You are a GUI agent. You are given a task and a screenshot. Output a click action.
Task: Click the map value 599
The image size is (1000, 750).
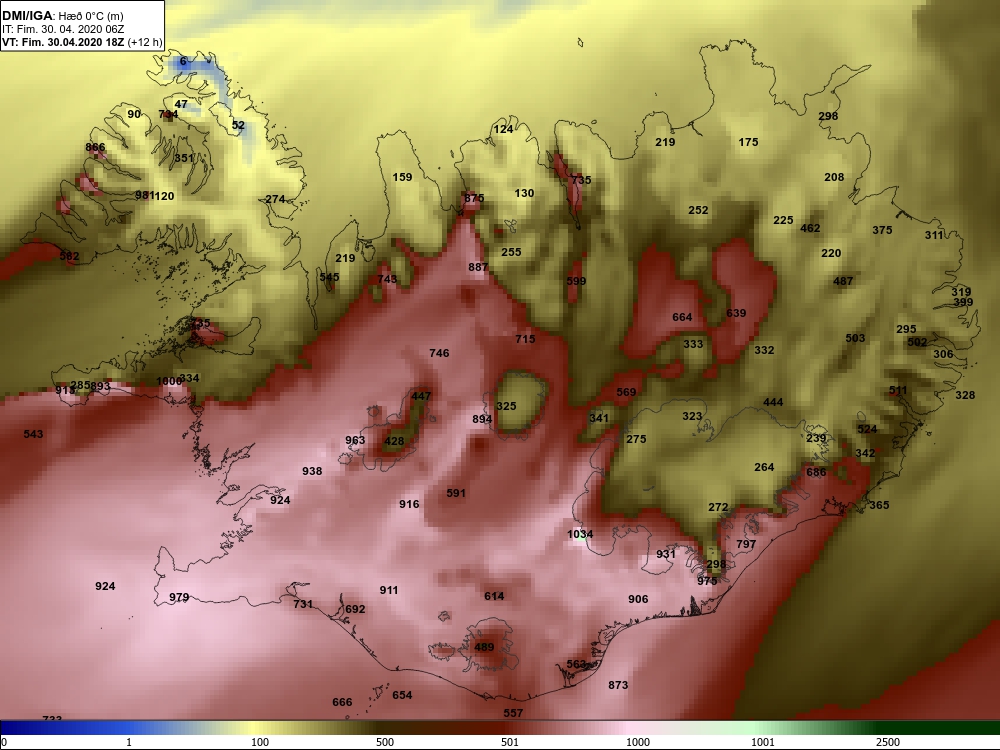576,281
